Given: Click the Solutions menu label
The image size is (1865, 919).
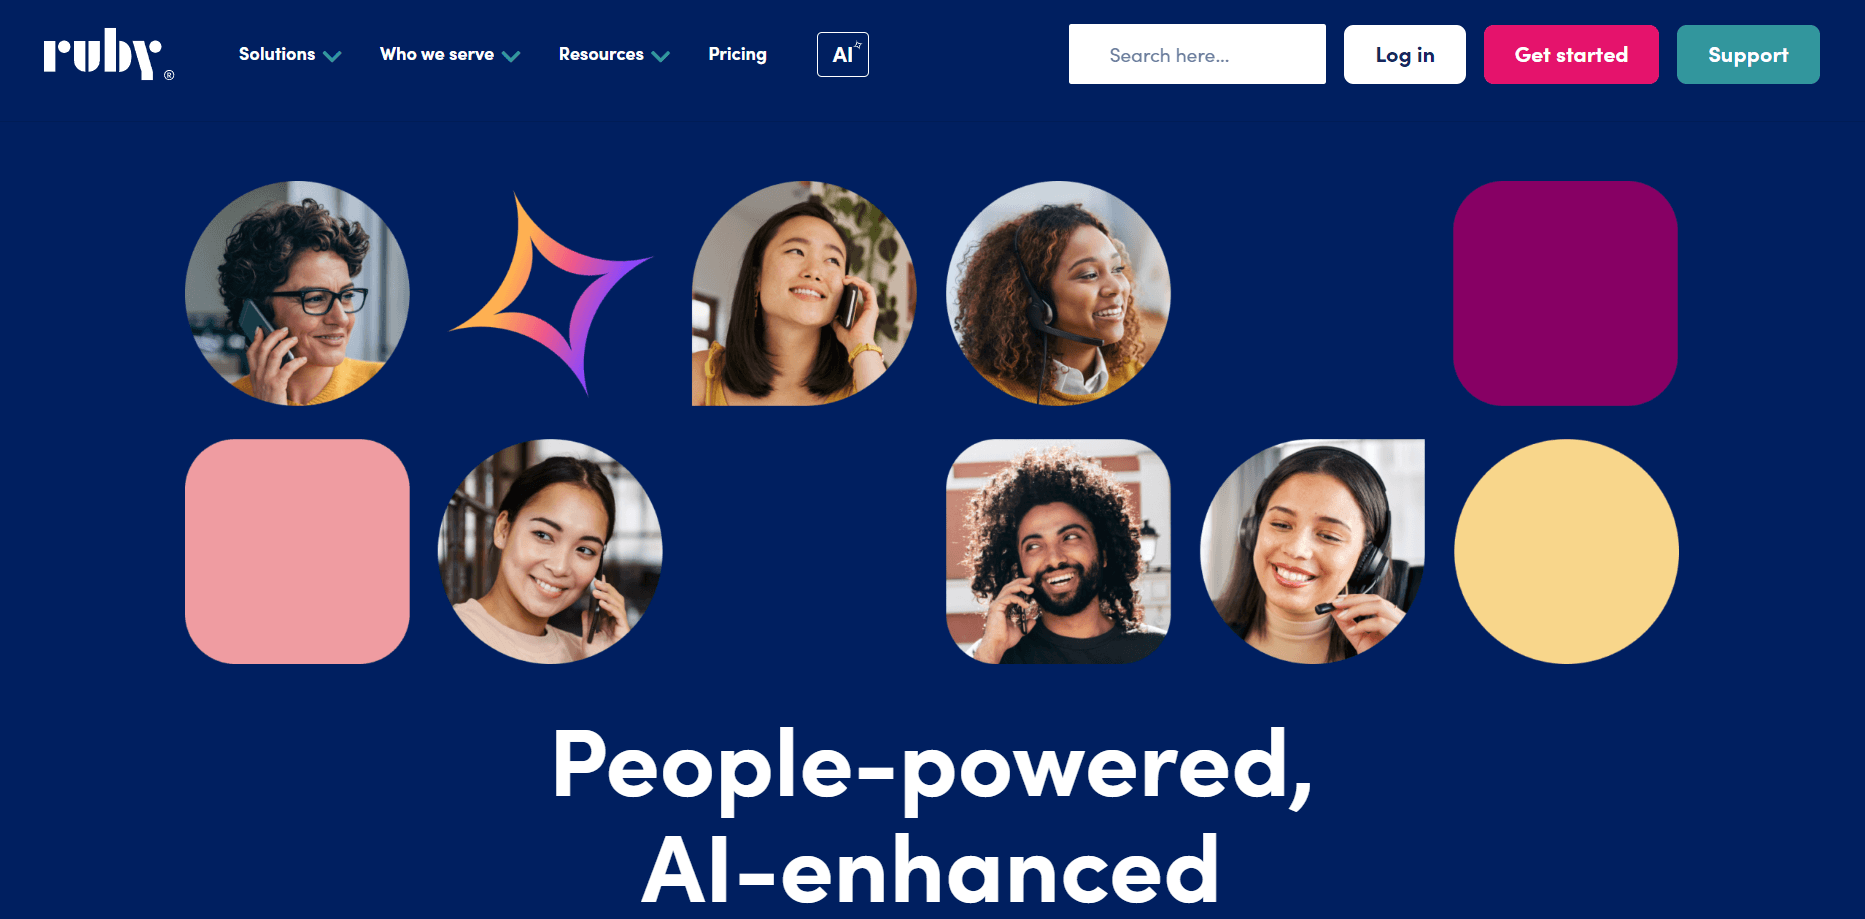Looking at the screenshot, I should pyautogui.click(x=277, y=54).
